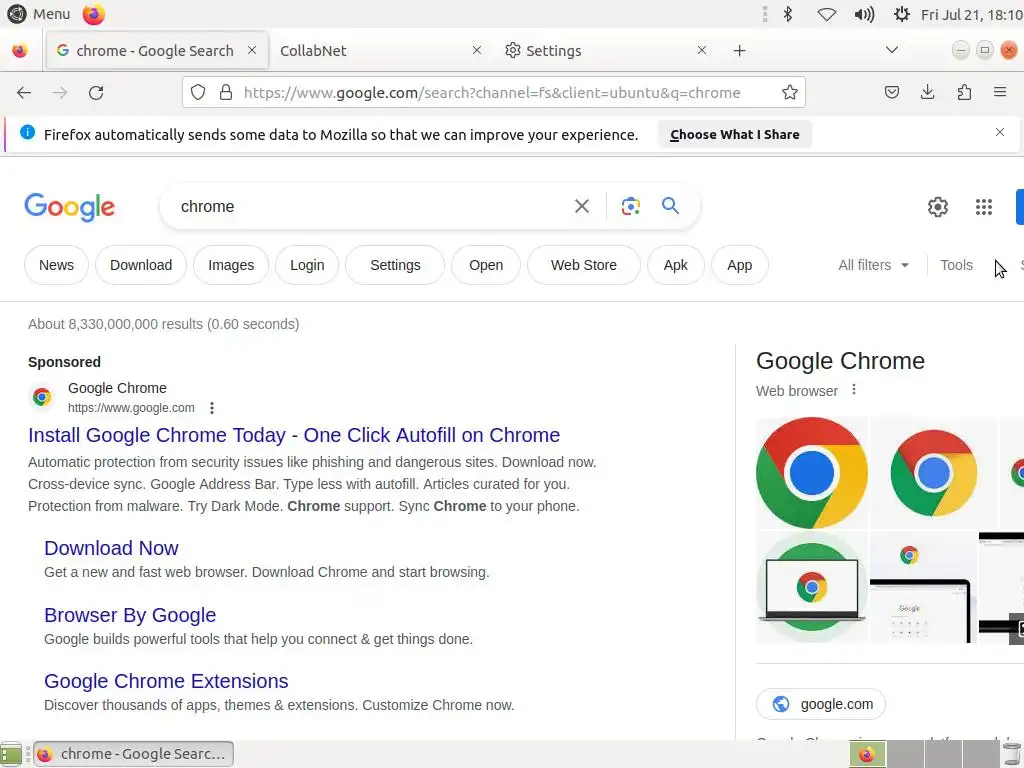Image resolution: width=1024 pixels, height=768 pixels.
Task: Click the Firefox launcher in top panel
Action: coord(93,14)
